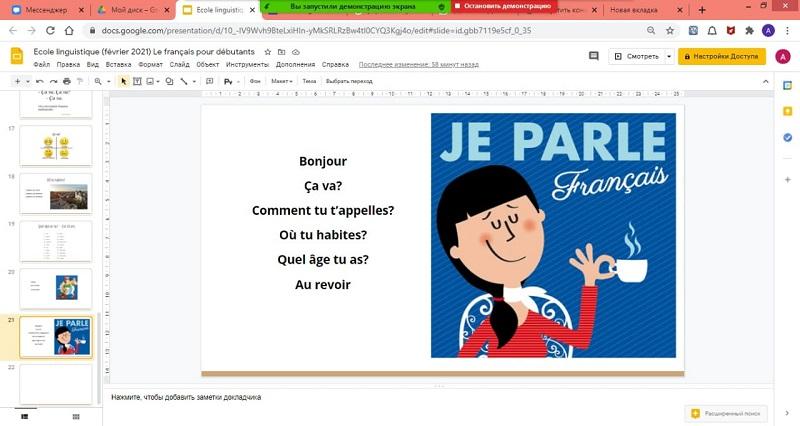Click Остановить демонстрацию button
Viewport: 800px width, 426px height.
pos(500,6)
